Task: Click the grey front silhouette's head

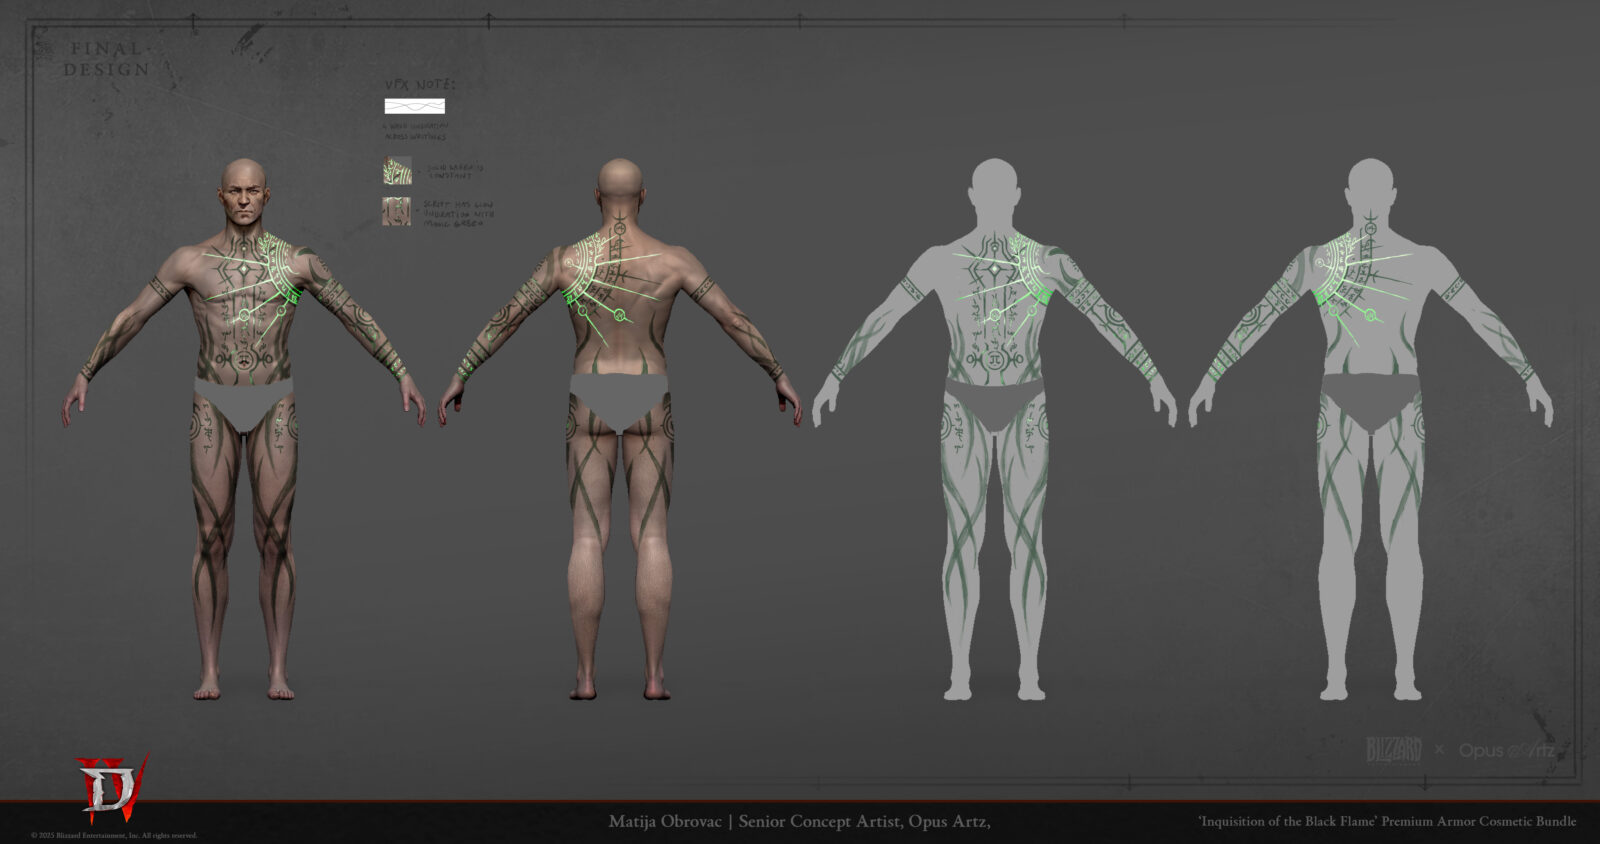Action: (x=993, y=187)
